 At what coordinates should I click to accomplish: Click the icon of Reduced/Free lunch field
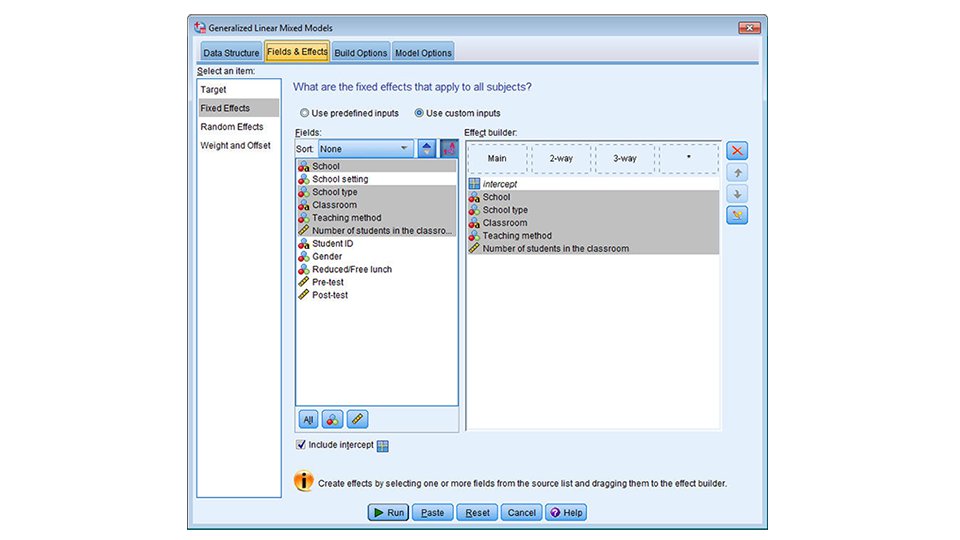pos(304,269)
